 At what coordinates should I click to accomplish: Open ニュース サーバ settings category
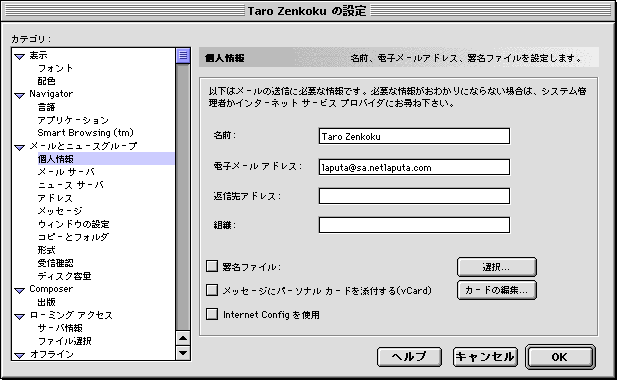pyautogui.click(x=70, y=185)
